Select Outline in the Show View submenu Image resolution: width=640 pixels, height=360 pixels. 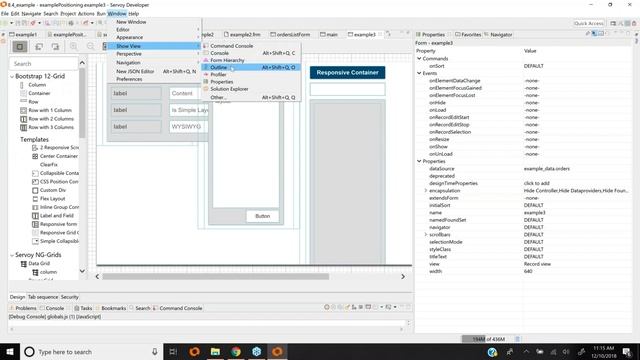pyautogui.click(x=251, y=67)
